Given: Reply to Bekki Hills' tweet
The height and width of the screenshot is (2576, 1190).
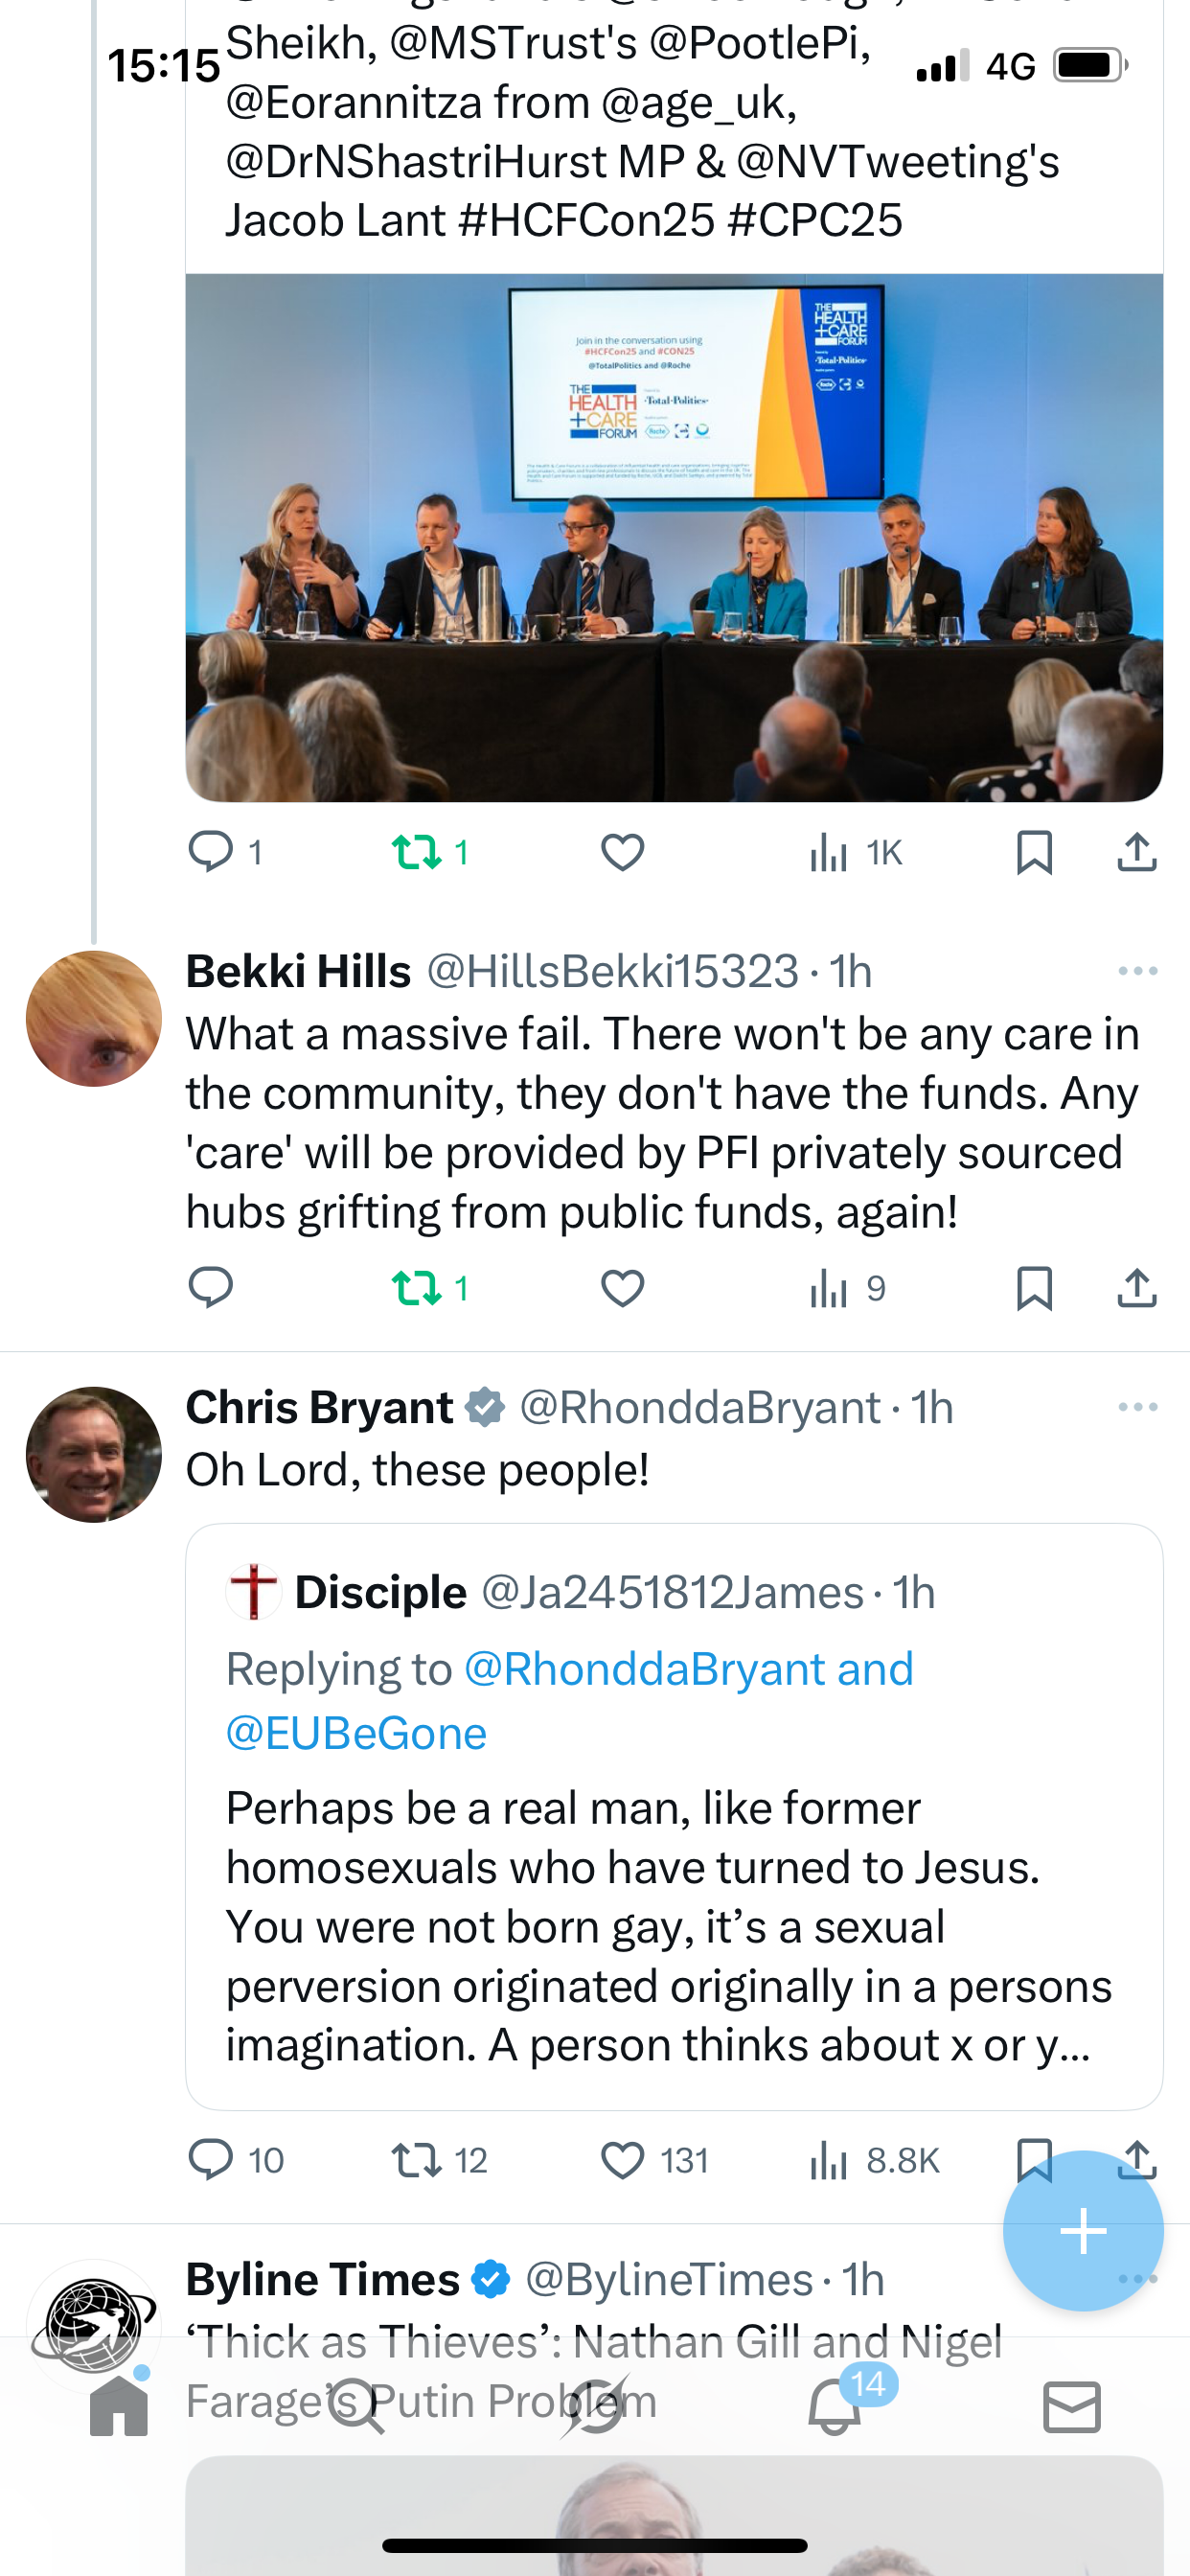Looking at the screenshot, I should pyautogui.click(x=210, y=1288).
